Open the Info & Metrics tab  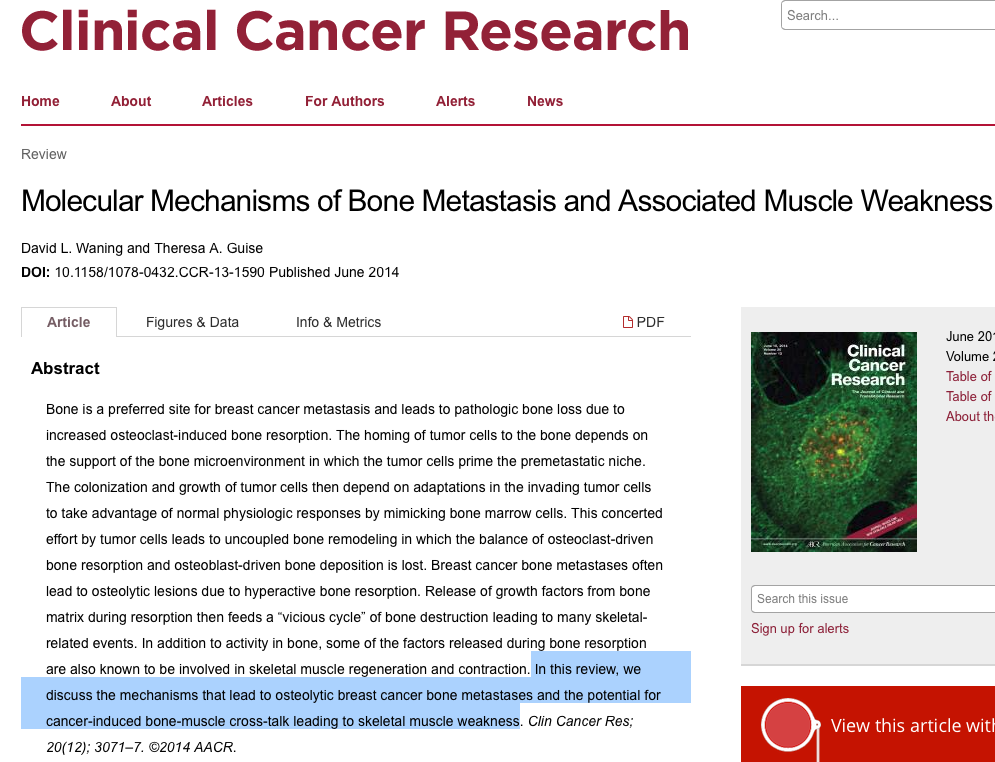pyautogui.click(x=338, y=322)
